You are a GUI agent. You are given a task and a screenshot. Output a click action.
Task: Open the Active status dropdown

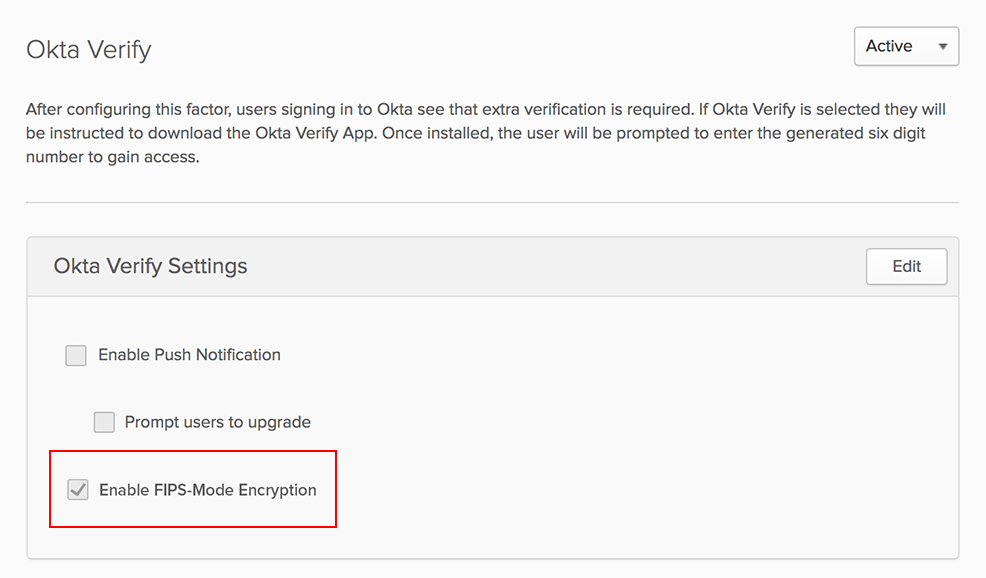[906, 47]
